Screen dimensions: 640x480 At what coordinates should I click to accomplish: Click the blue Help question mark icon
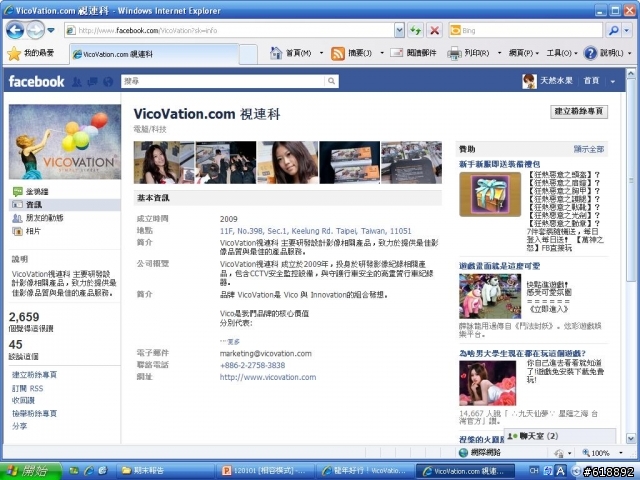click(x=590, y=53)
